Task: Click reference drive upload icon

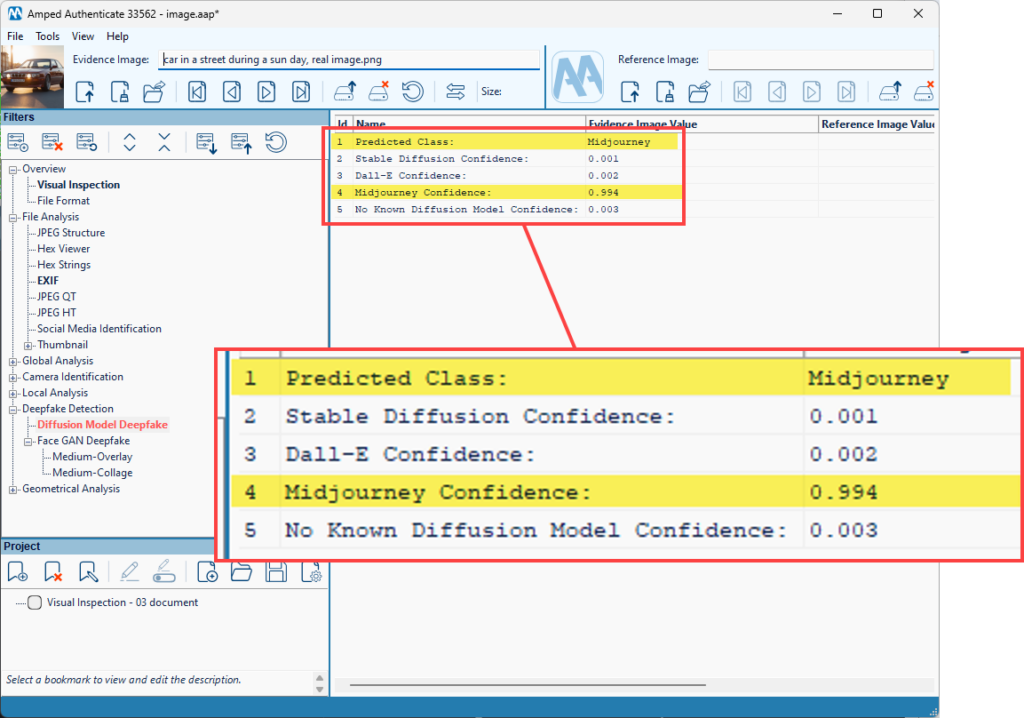Action: 890,91
